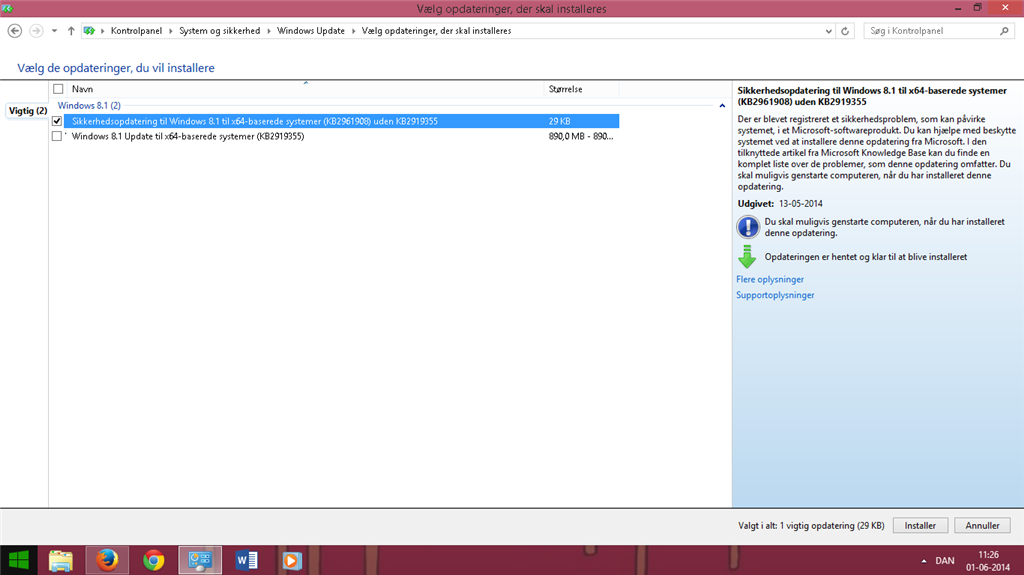Click the Forward navigation arrow
Screen dimensions: 1024x575
click(36, 31)
